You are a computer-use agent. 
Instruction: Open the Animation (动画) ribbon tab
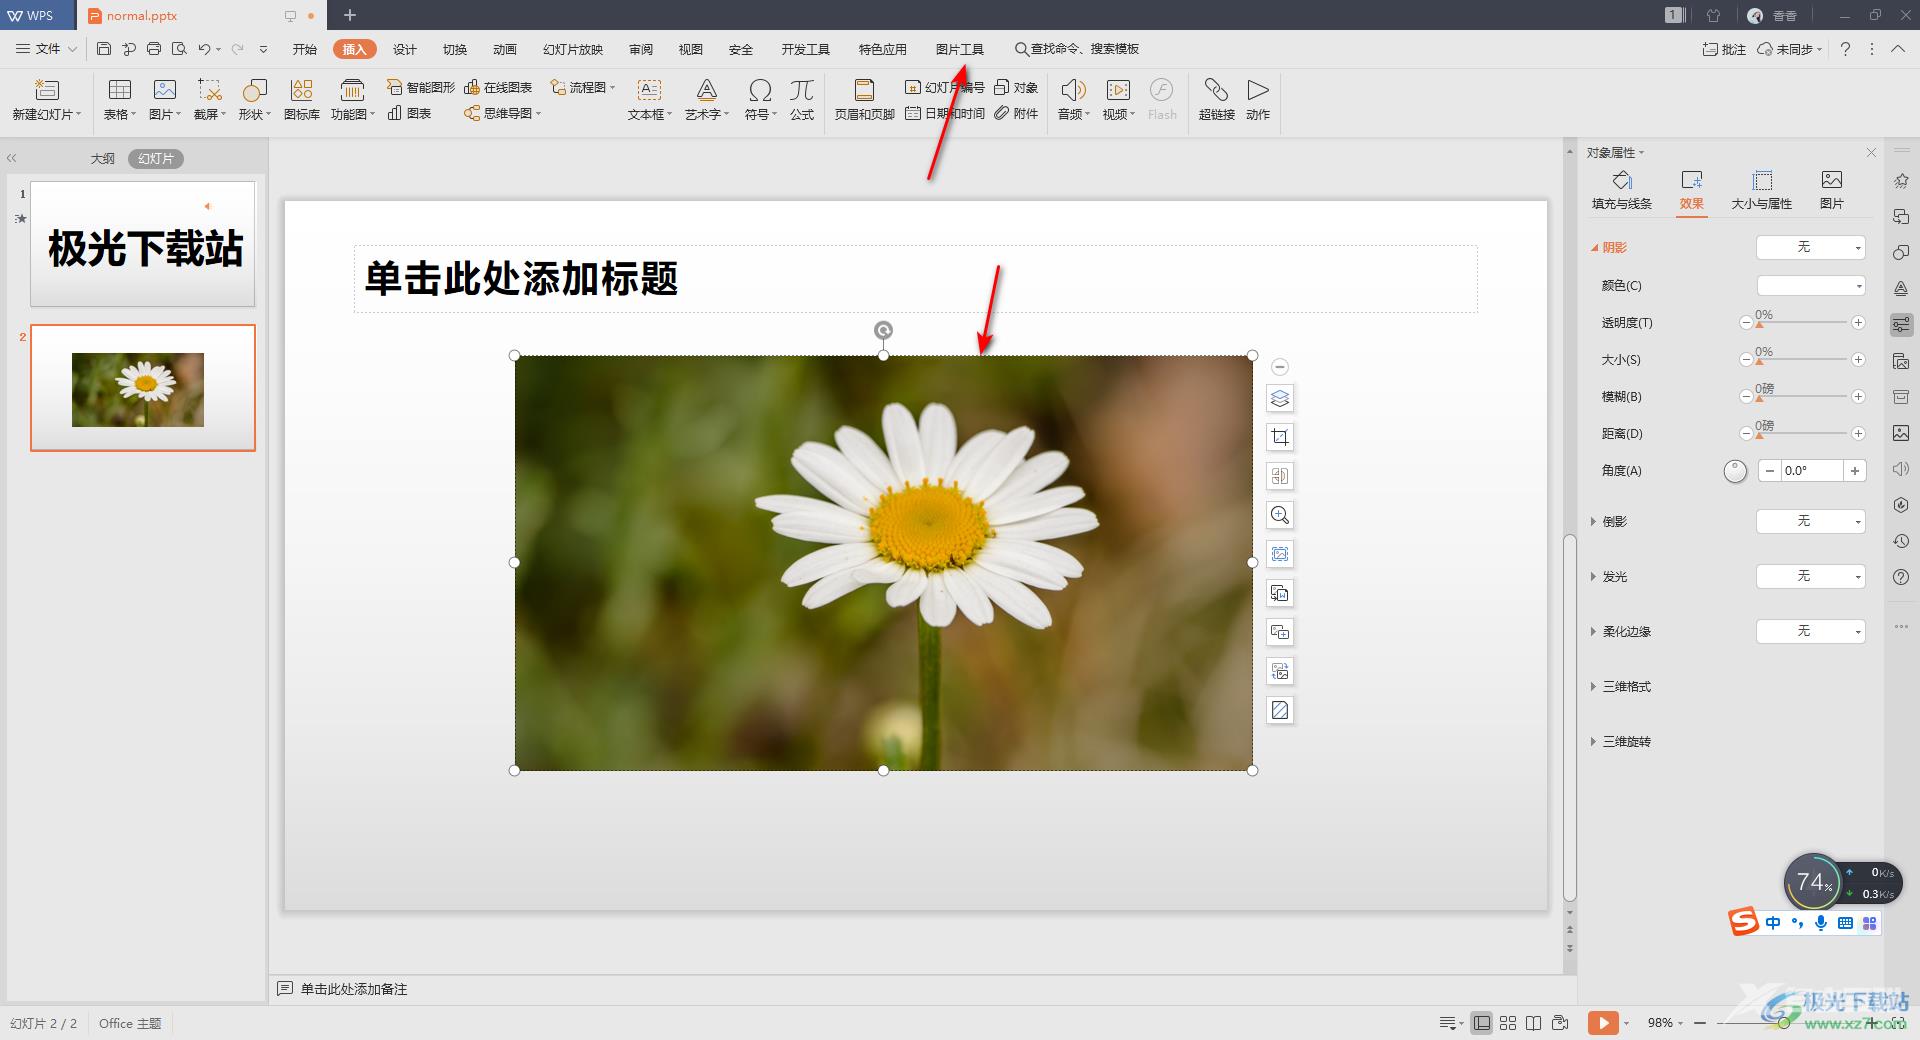click(505, 49)
